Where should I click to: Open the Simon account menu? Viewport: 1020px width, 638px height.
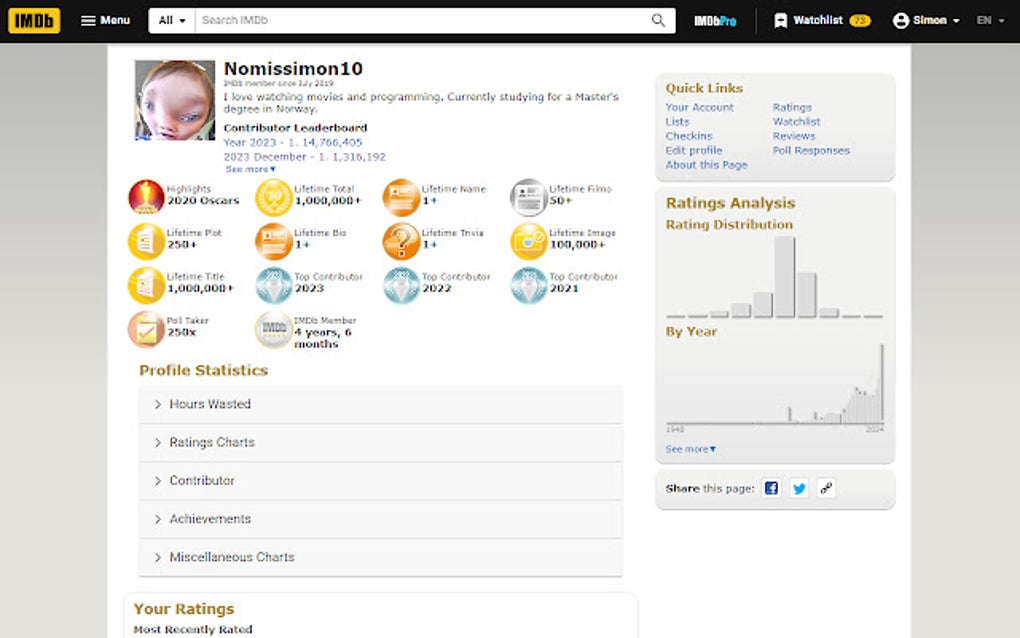(925, 20)
